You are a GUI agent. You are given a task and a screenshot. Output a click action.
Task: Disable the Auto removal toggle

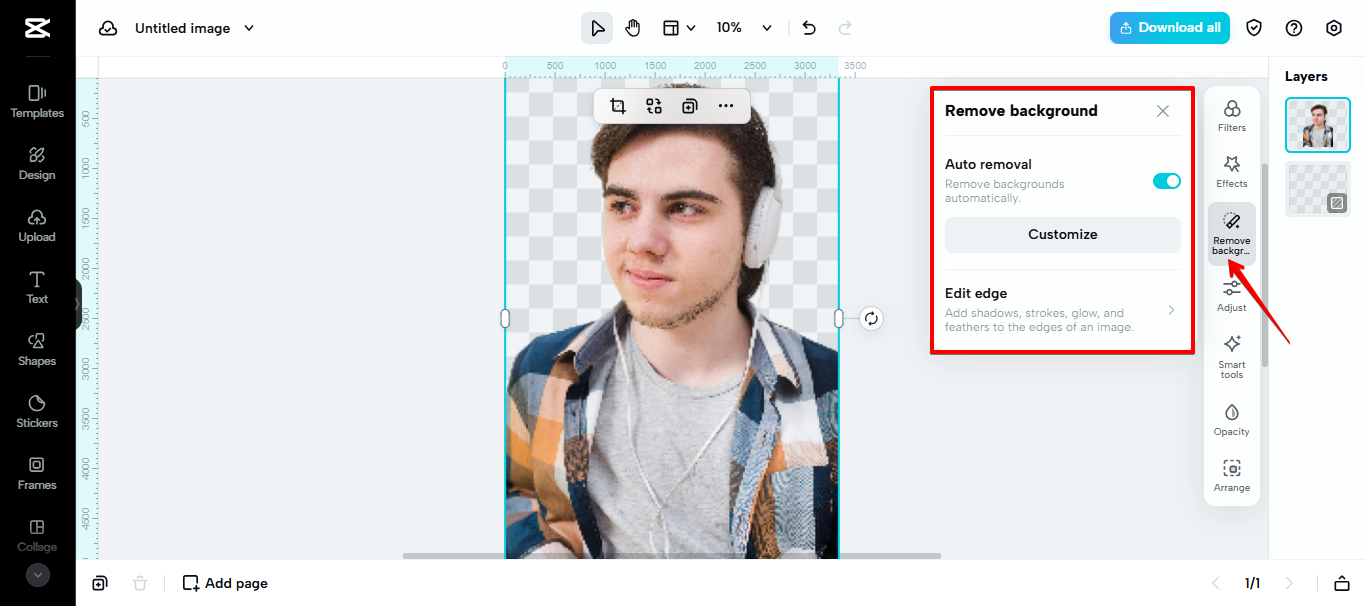[x=1166, y=181]
